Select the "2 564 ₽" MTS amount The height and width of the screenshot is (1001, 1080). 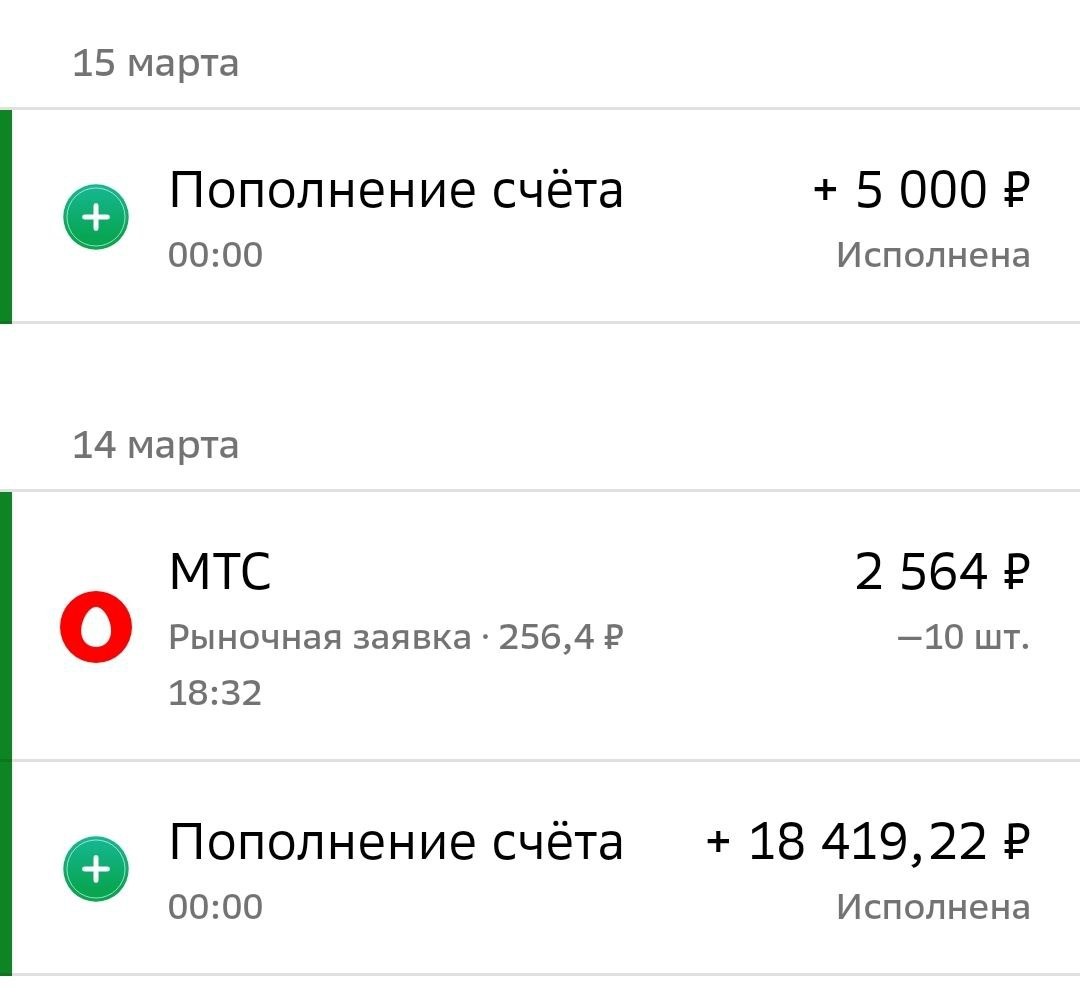942,573
